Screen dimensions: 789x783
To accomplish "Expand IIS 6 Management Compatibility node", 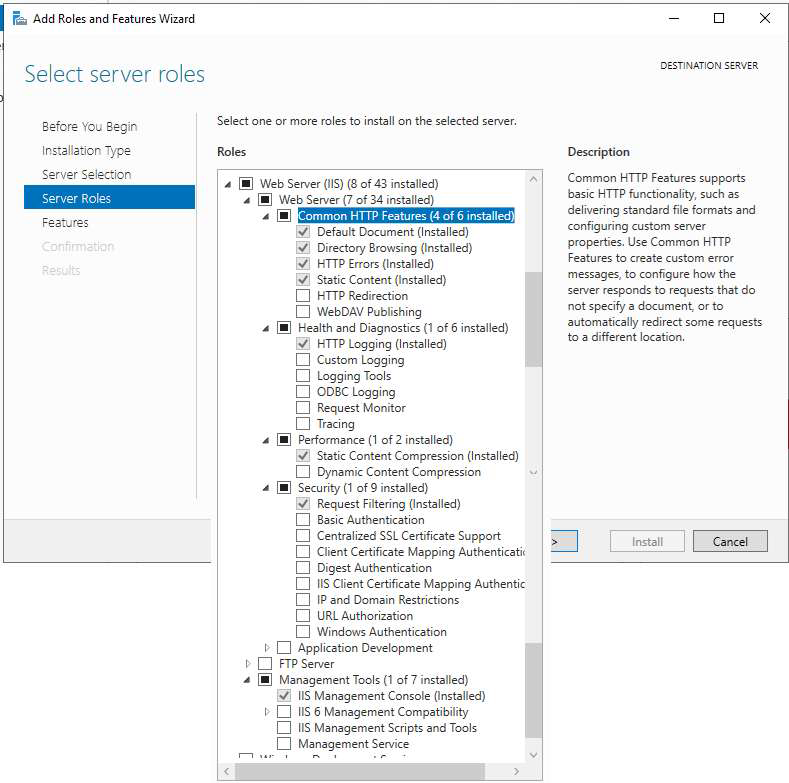I will (267, 712).
